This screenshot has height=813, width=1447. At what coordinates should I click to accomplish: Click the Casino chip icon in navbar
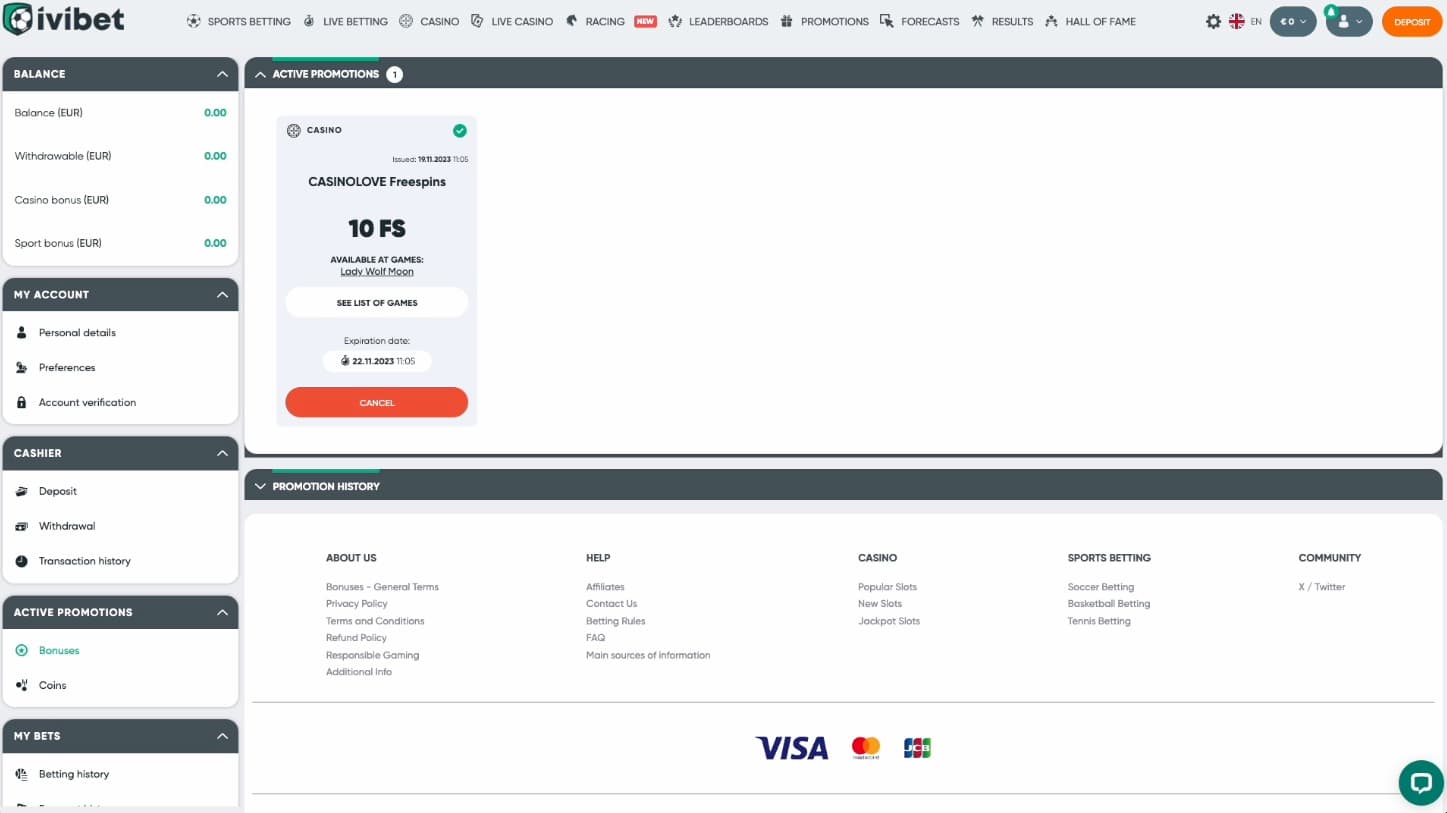click(406, 21)
